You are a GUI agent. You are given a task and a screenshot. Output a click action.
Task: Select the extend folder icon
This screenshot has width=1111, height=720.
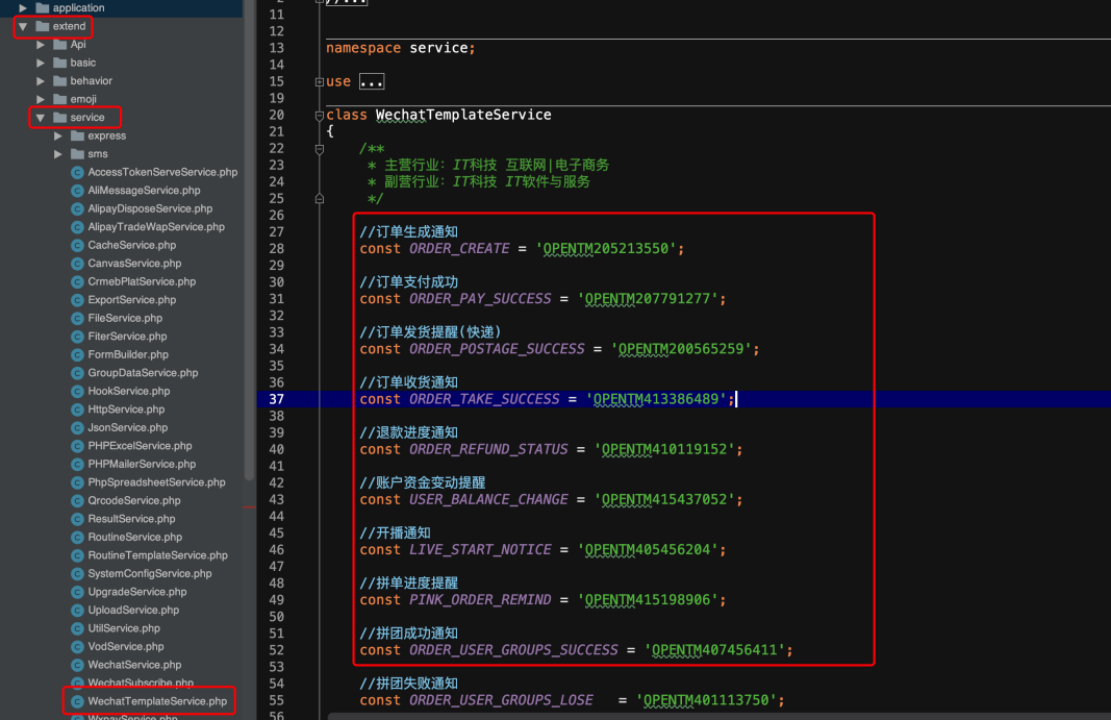click(x=43, y=26)
